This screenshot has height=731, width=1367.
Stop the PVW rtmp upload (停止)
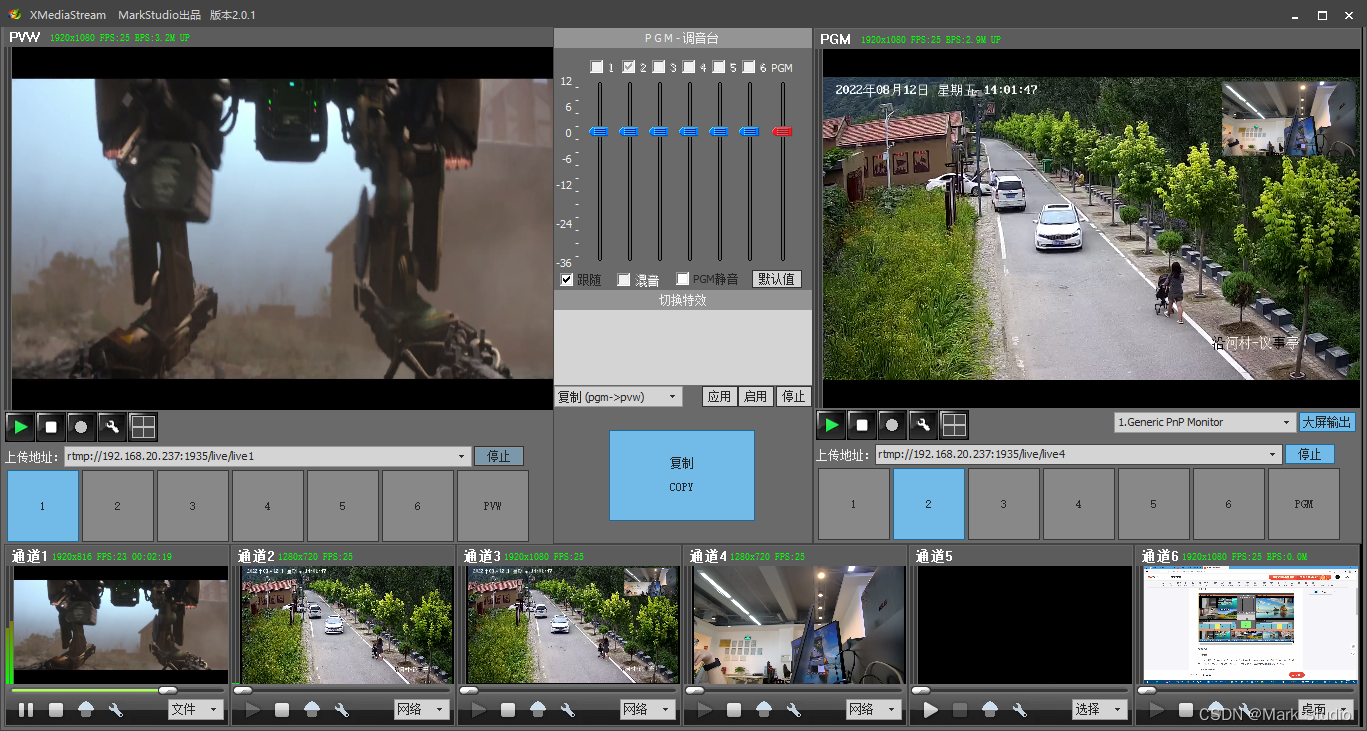(499, 456)
